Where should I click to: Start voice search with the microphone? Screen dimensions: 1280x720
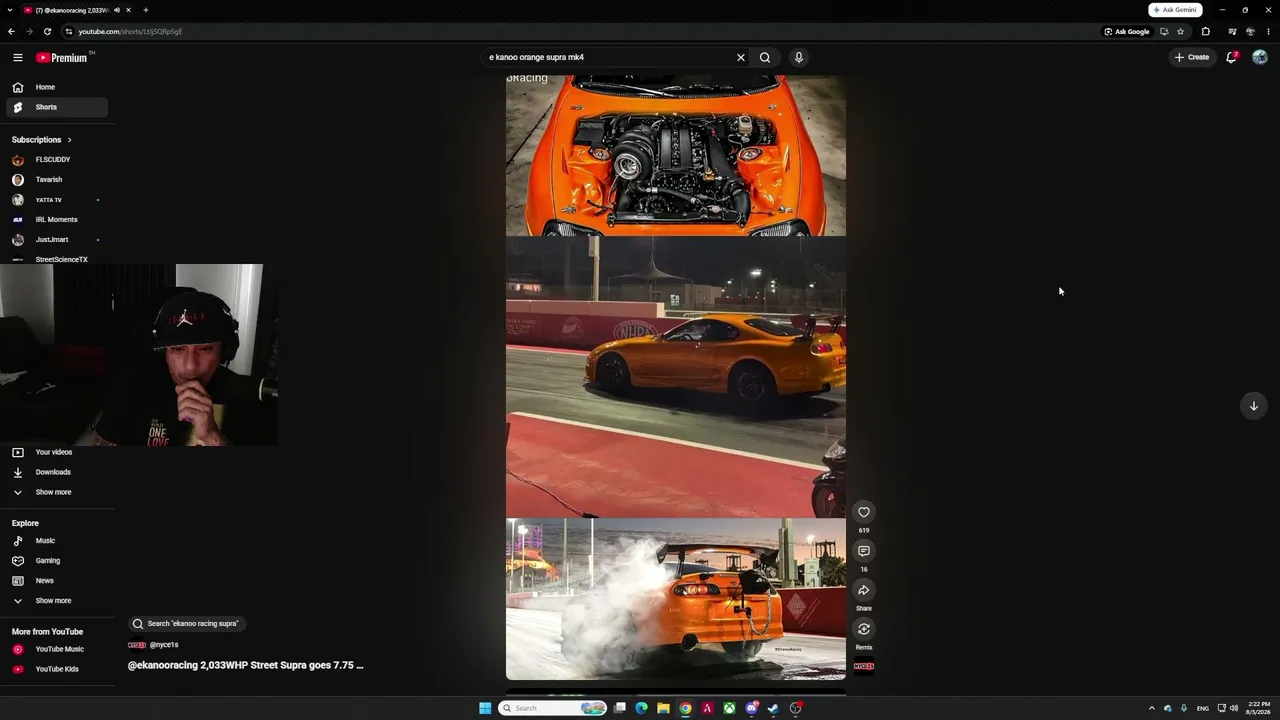798,57
